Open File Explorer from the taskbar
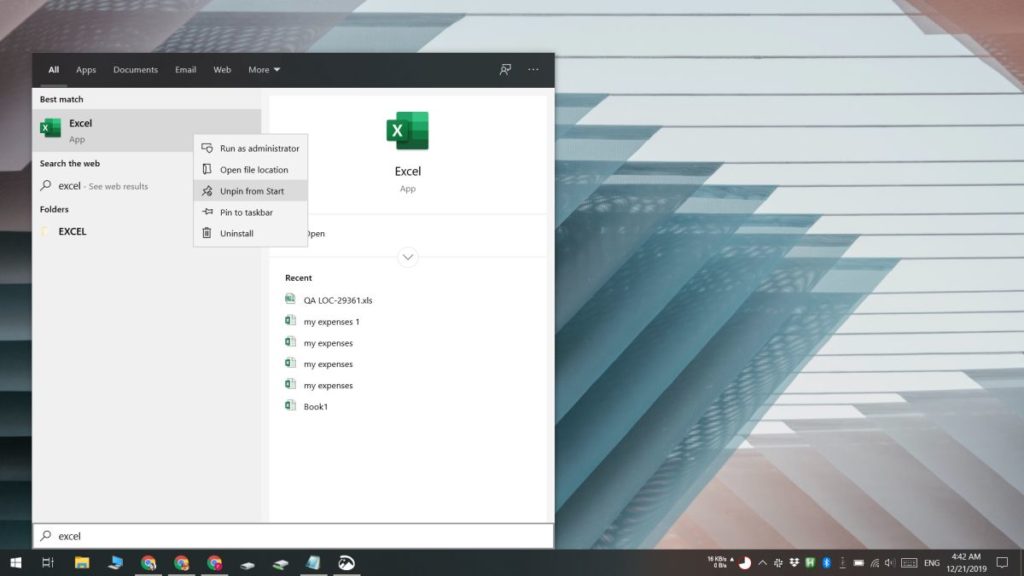Image resolution: width=1024 pixels, height=576 pixels. click(82, 562)
